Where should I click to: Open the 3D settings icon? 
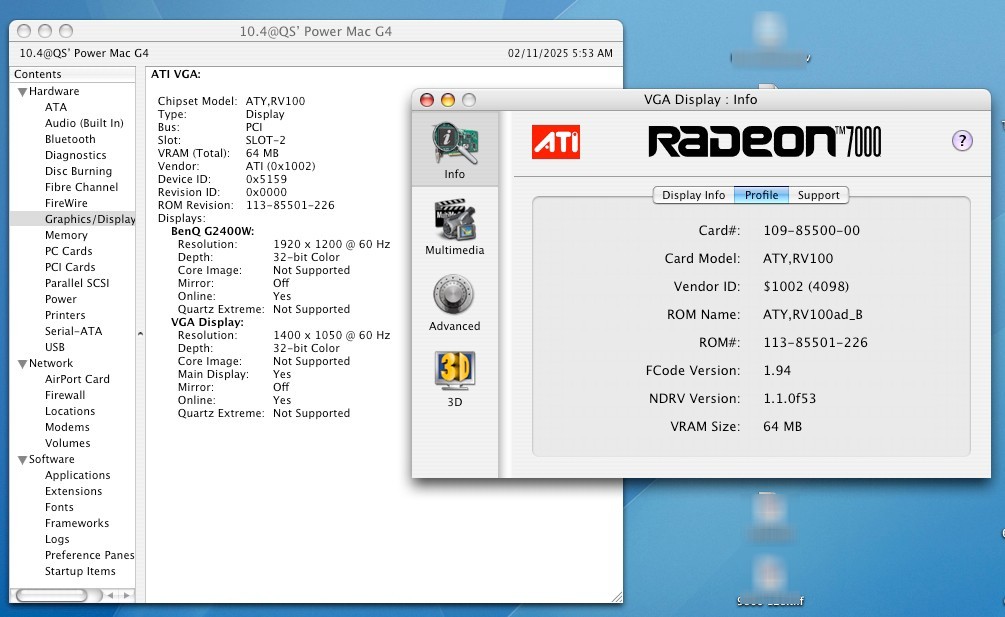(454, 378)
